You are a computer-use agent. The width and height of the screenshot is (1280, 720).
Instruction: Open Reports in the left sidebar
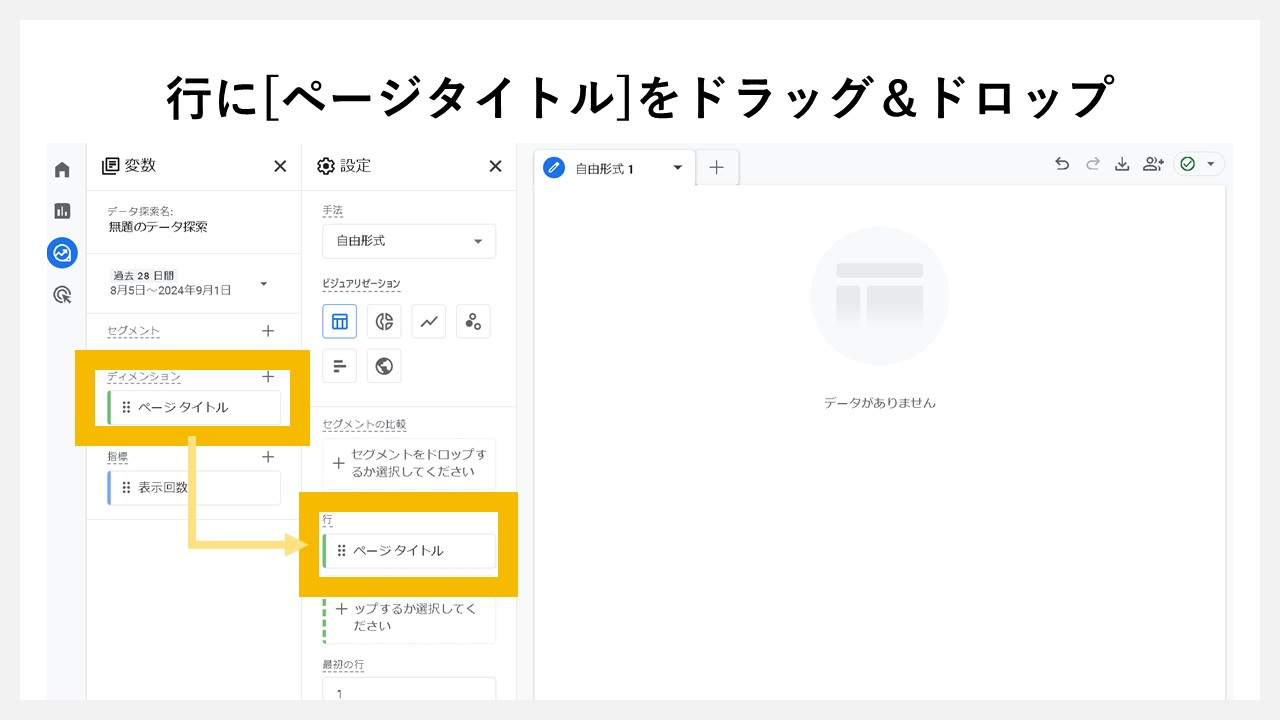point(62,211)
